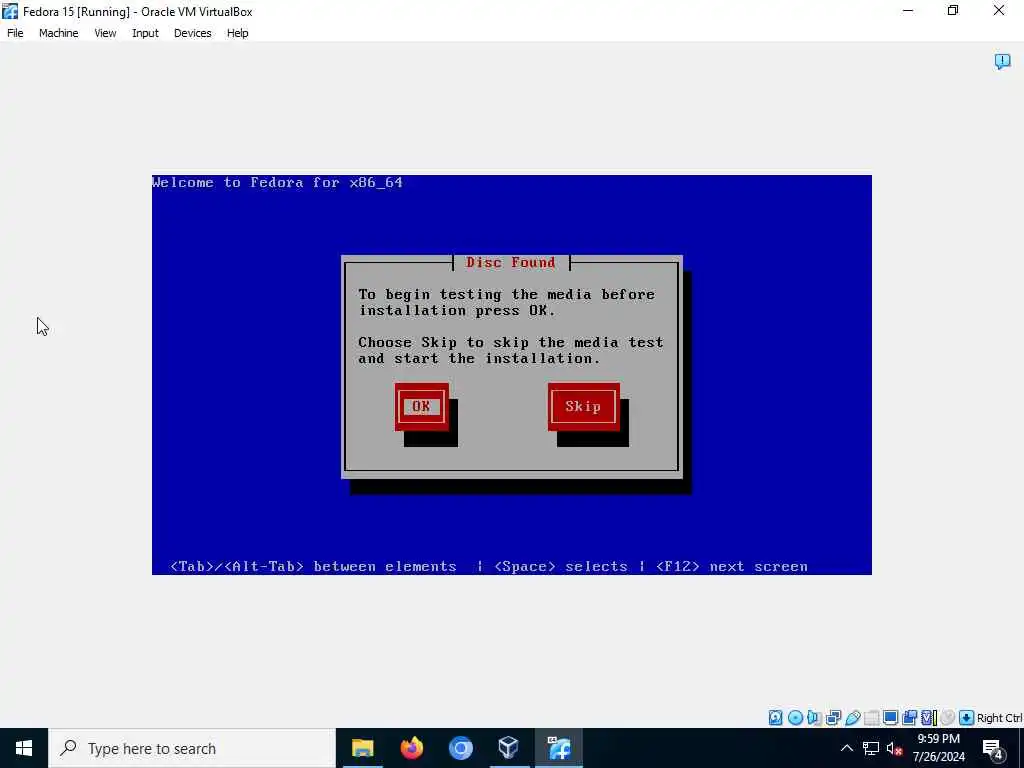This screenshot has width=1024, height=768.
Task: Click the taskbar search box
Action: (x=192, y=748)
